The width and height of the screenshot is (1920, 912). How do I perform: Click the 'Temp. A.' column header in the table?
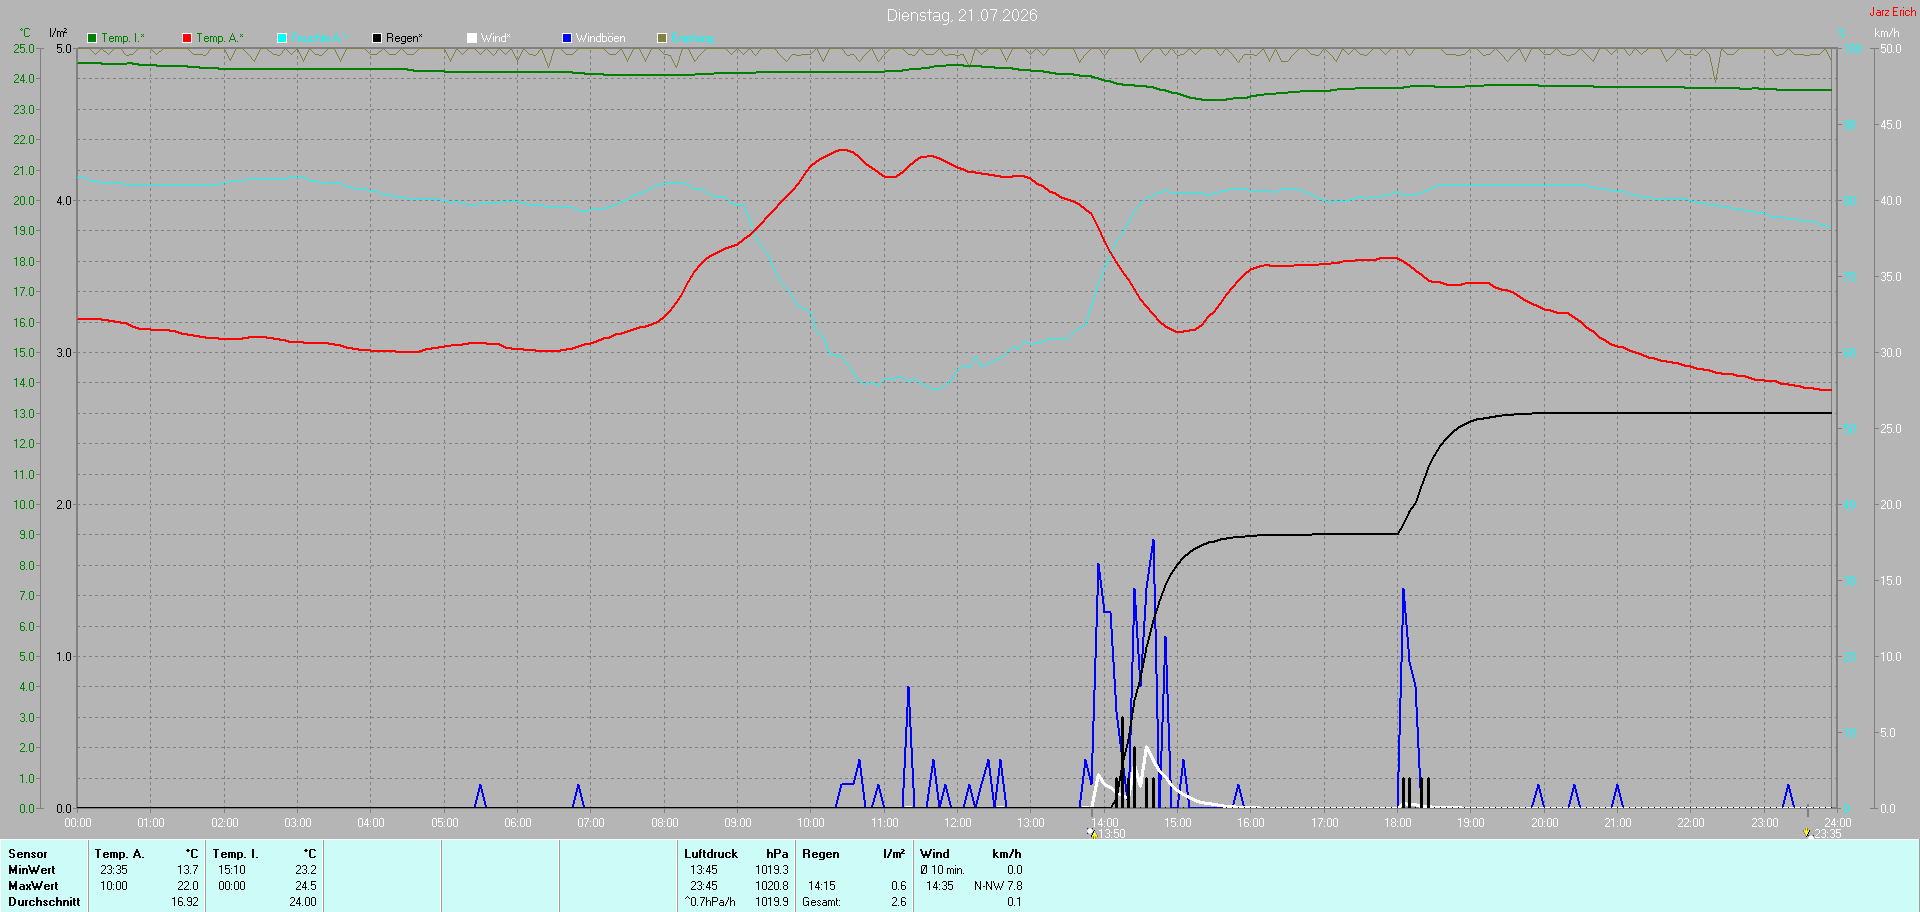point(120,854)
